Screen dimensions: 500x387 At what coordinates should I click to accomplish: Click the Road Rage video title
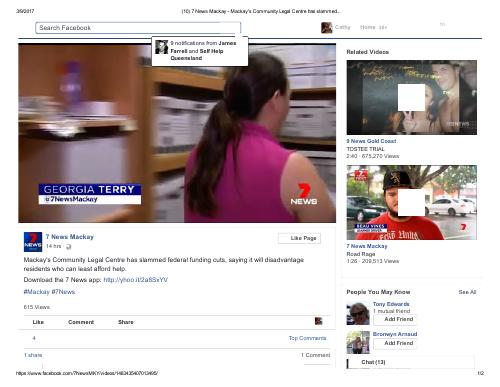(x=361, y=254)
